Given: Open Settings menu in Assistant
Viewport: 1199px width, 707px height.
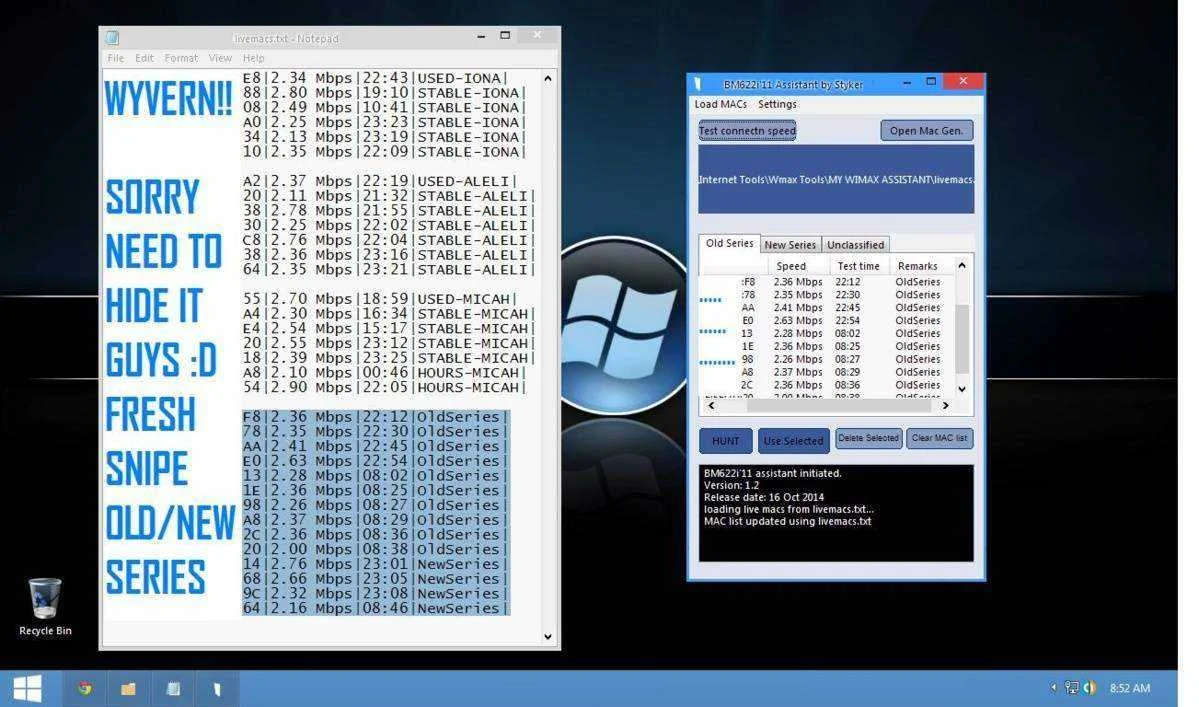Looking at the screenshot, I should pyautogui.click(x=777, y=104).
